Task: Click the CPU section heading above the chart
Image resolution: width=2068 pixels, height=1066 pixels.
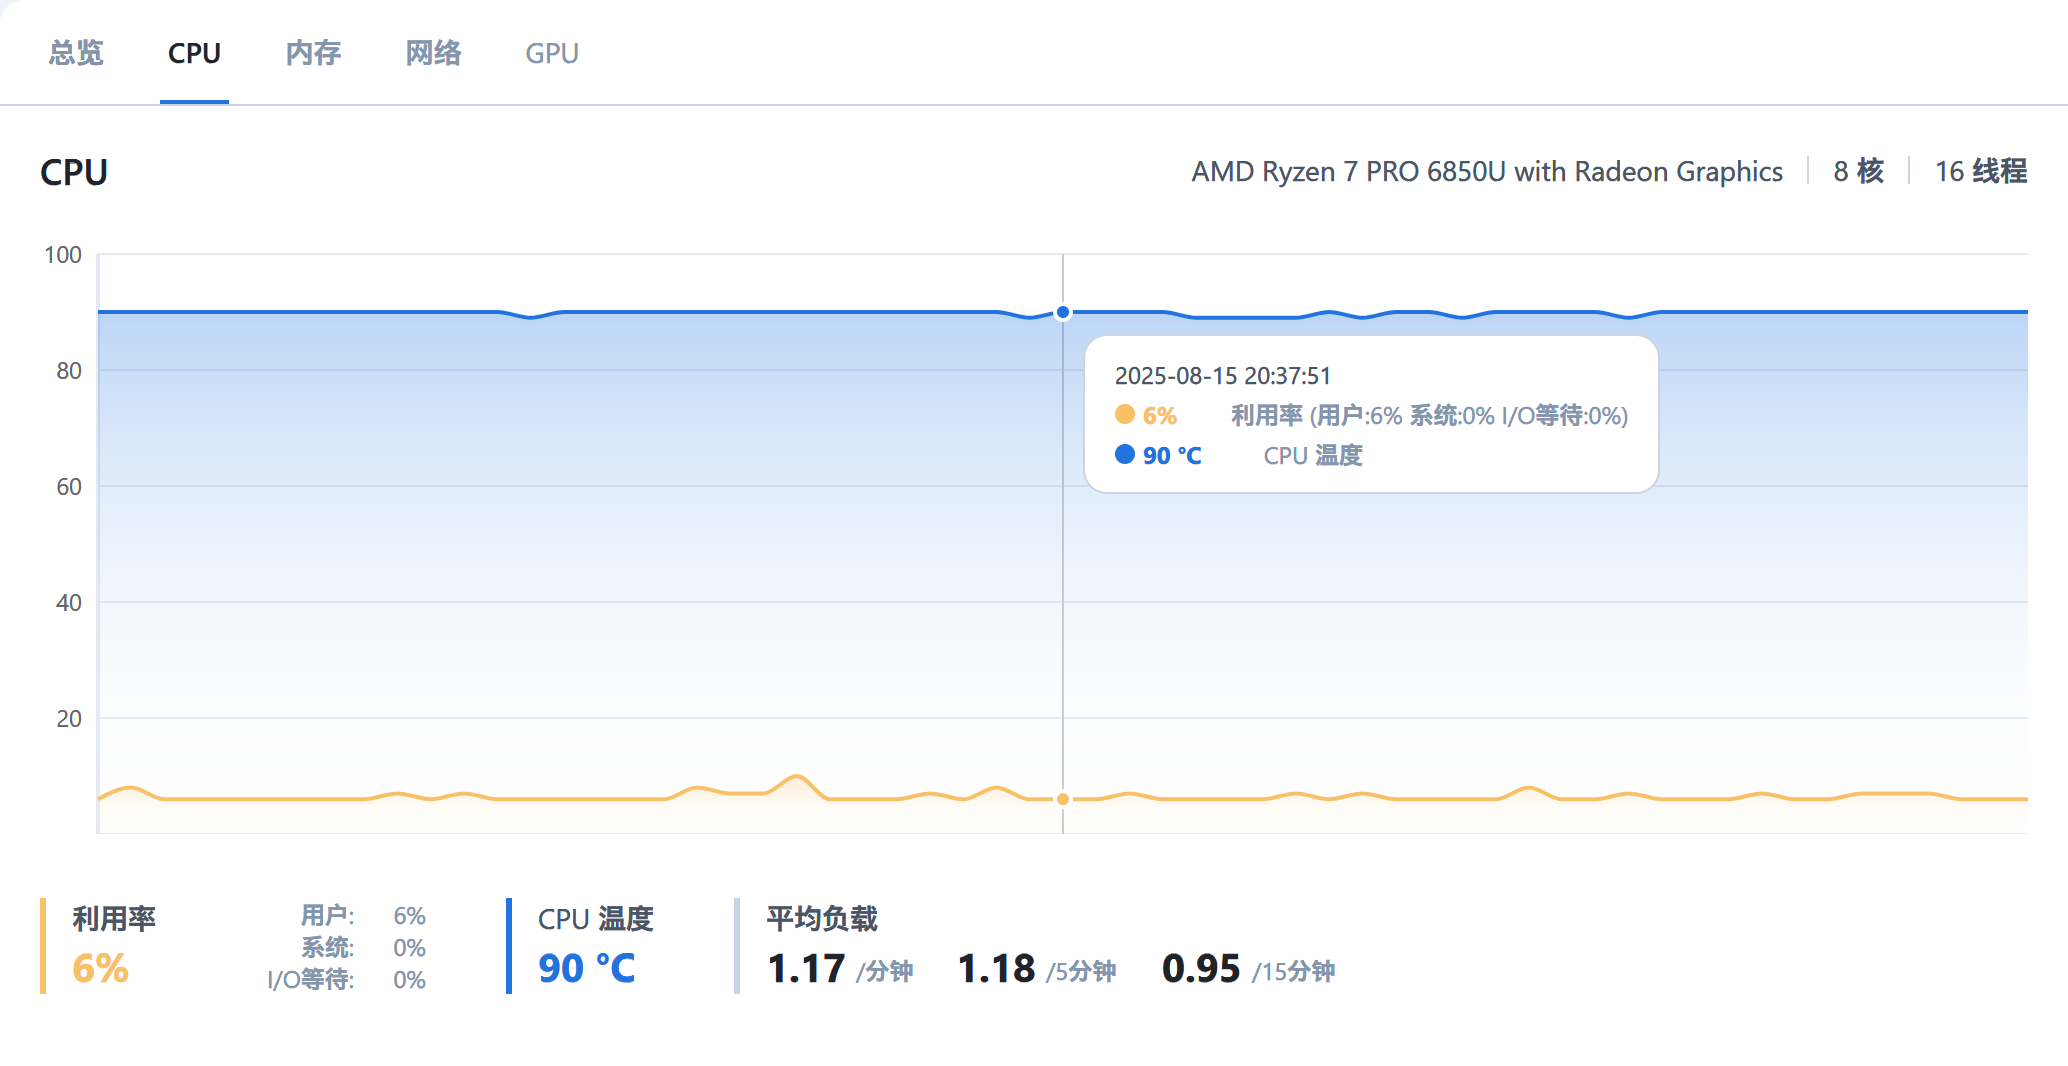Action: tap(74, 172)
